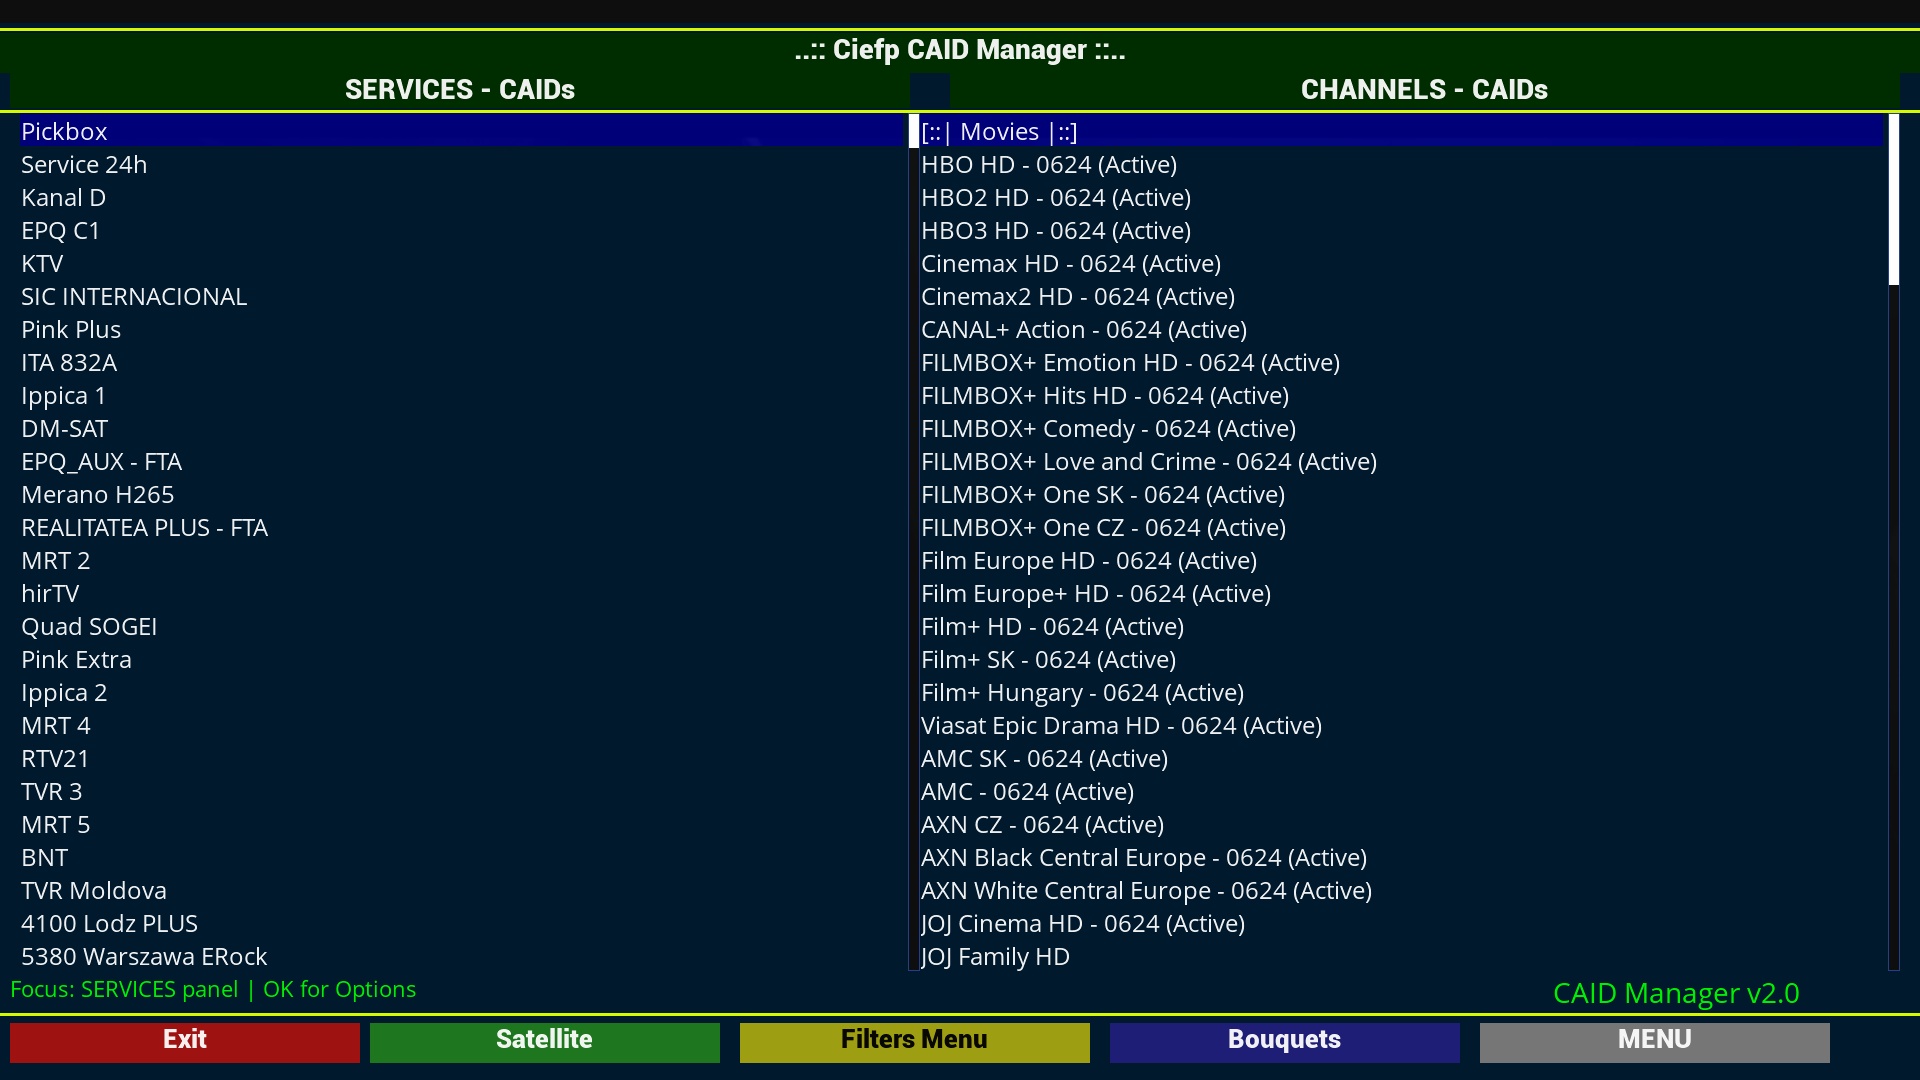The height and width of the screenshot is (1080, 1920).
Task: Select Film Europe+ HD channel
Action: [x=1402, y=593]
